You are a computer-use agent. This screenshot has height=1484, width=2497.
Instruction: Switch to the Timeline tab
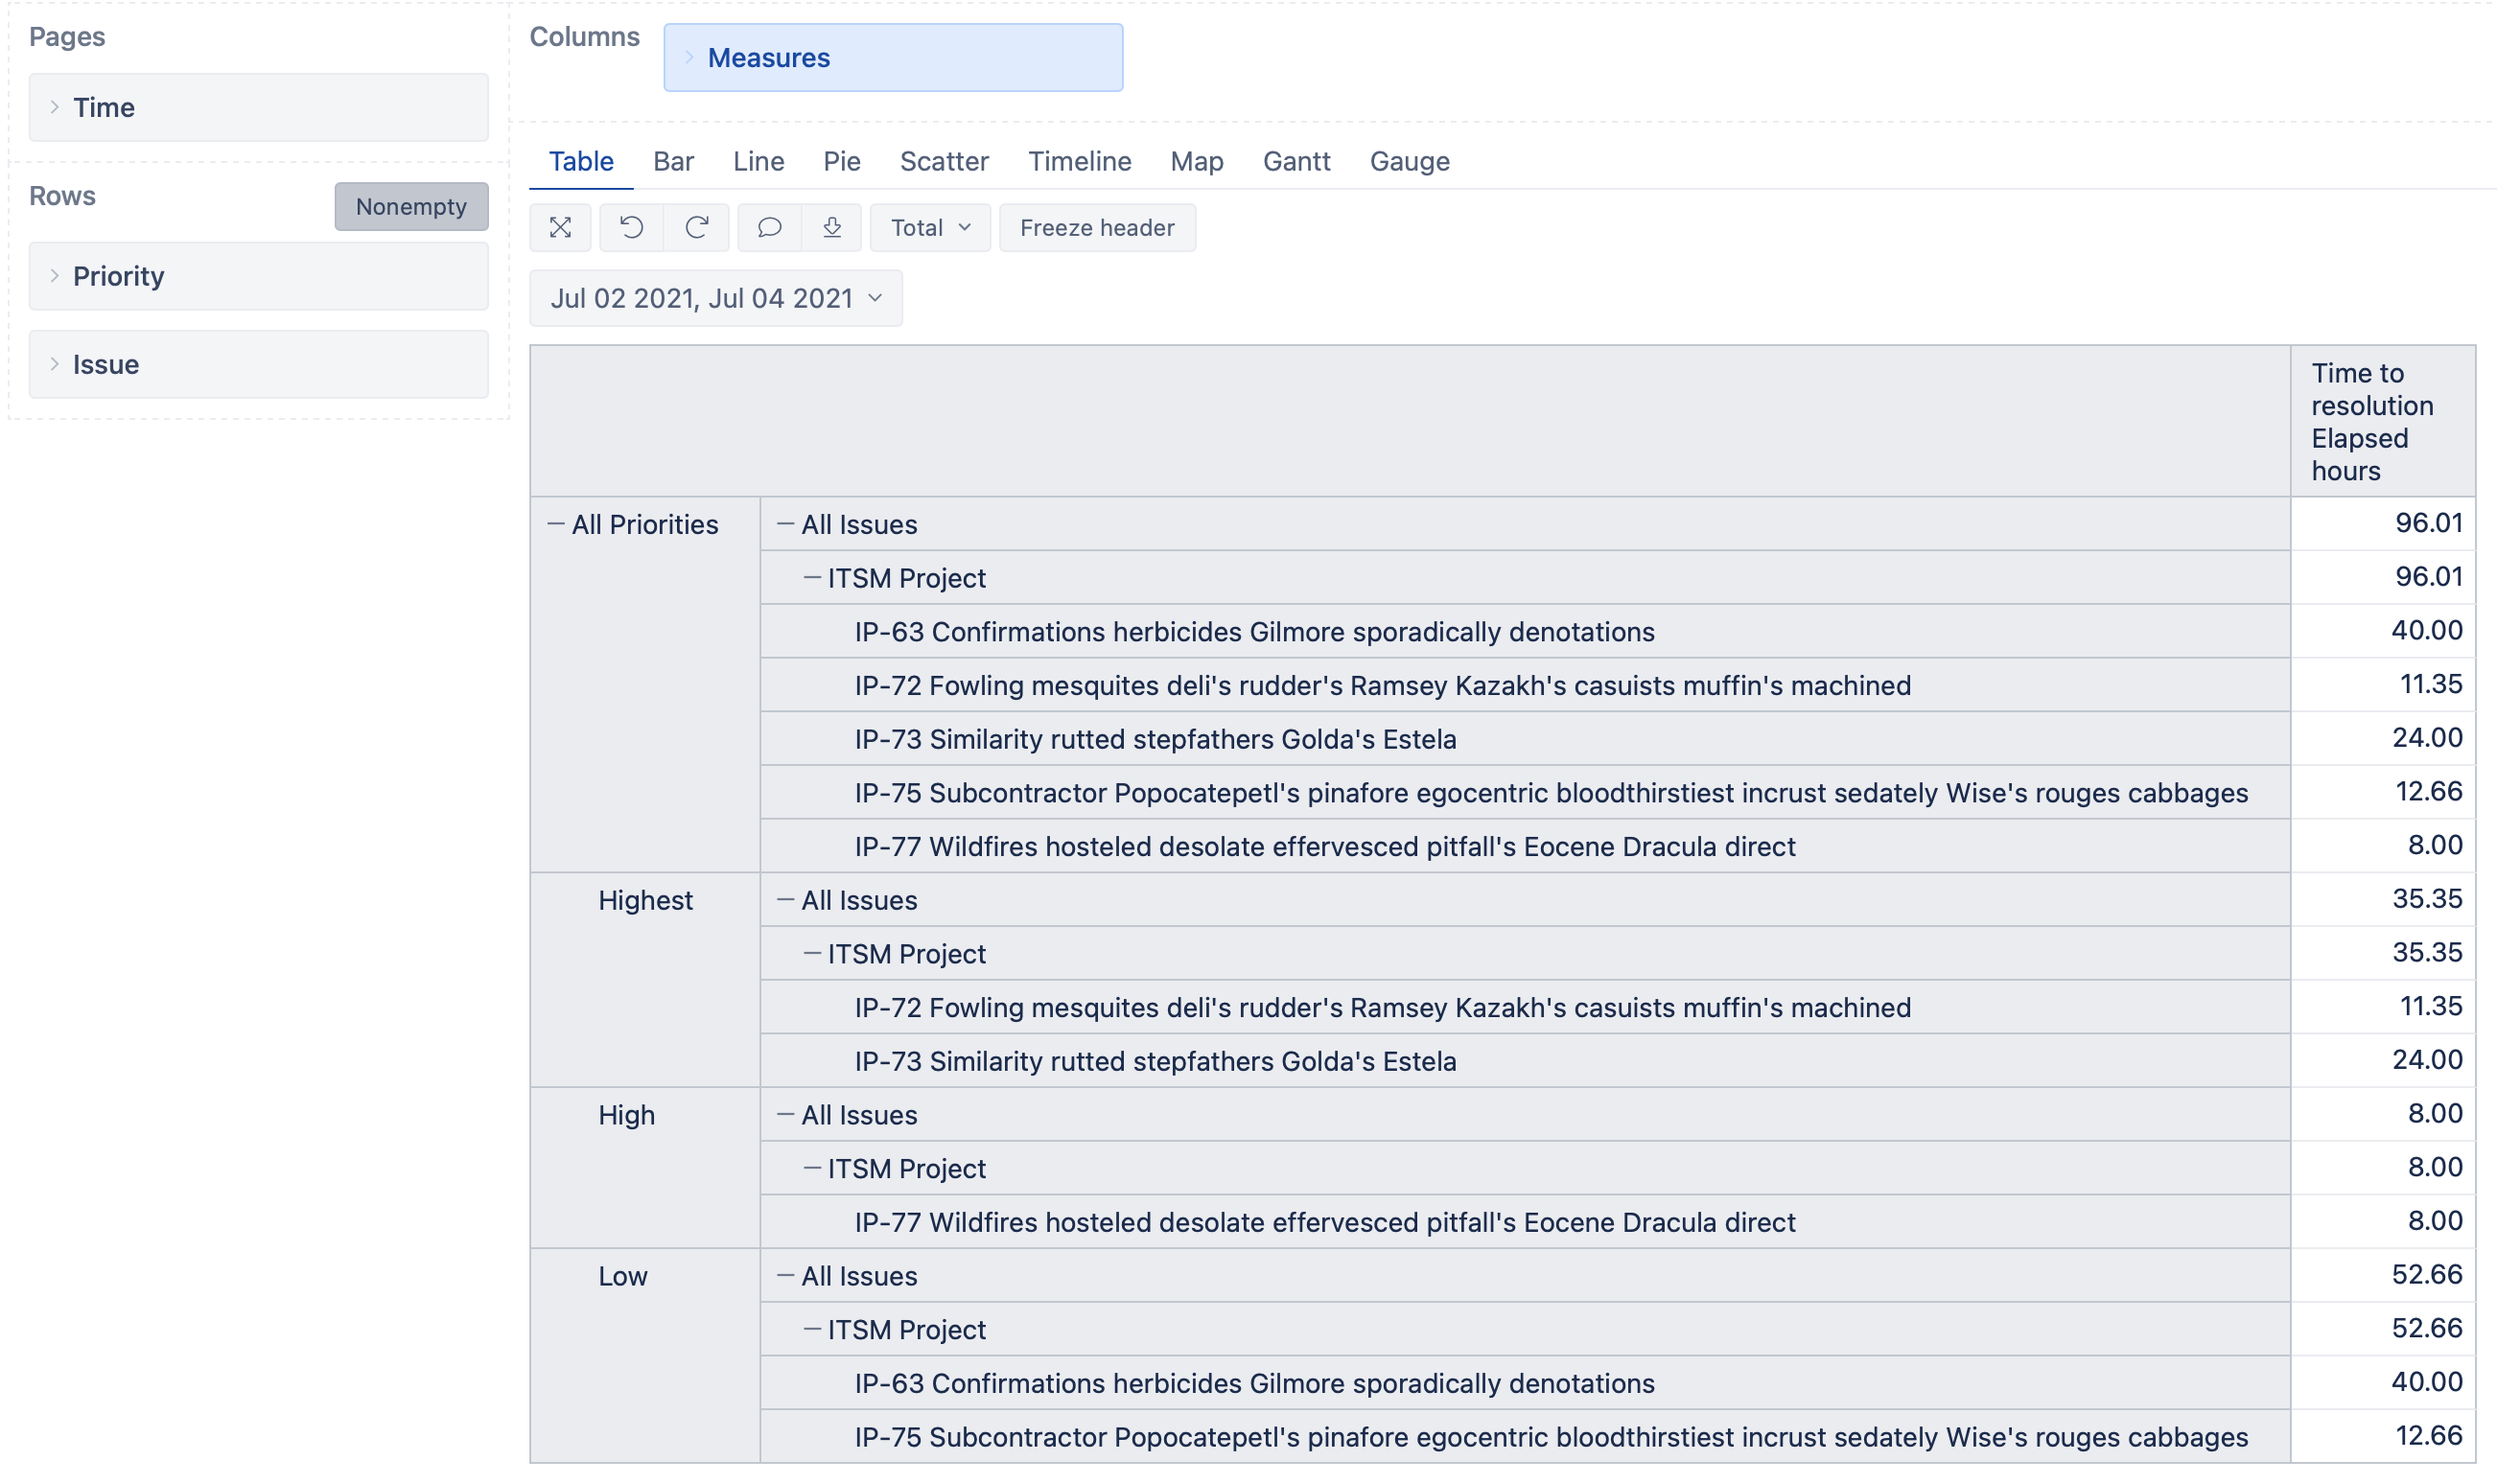[x=1080, y=161]
